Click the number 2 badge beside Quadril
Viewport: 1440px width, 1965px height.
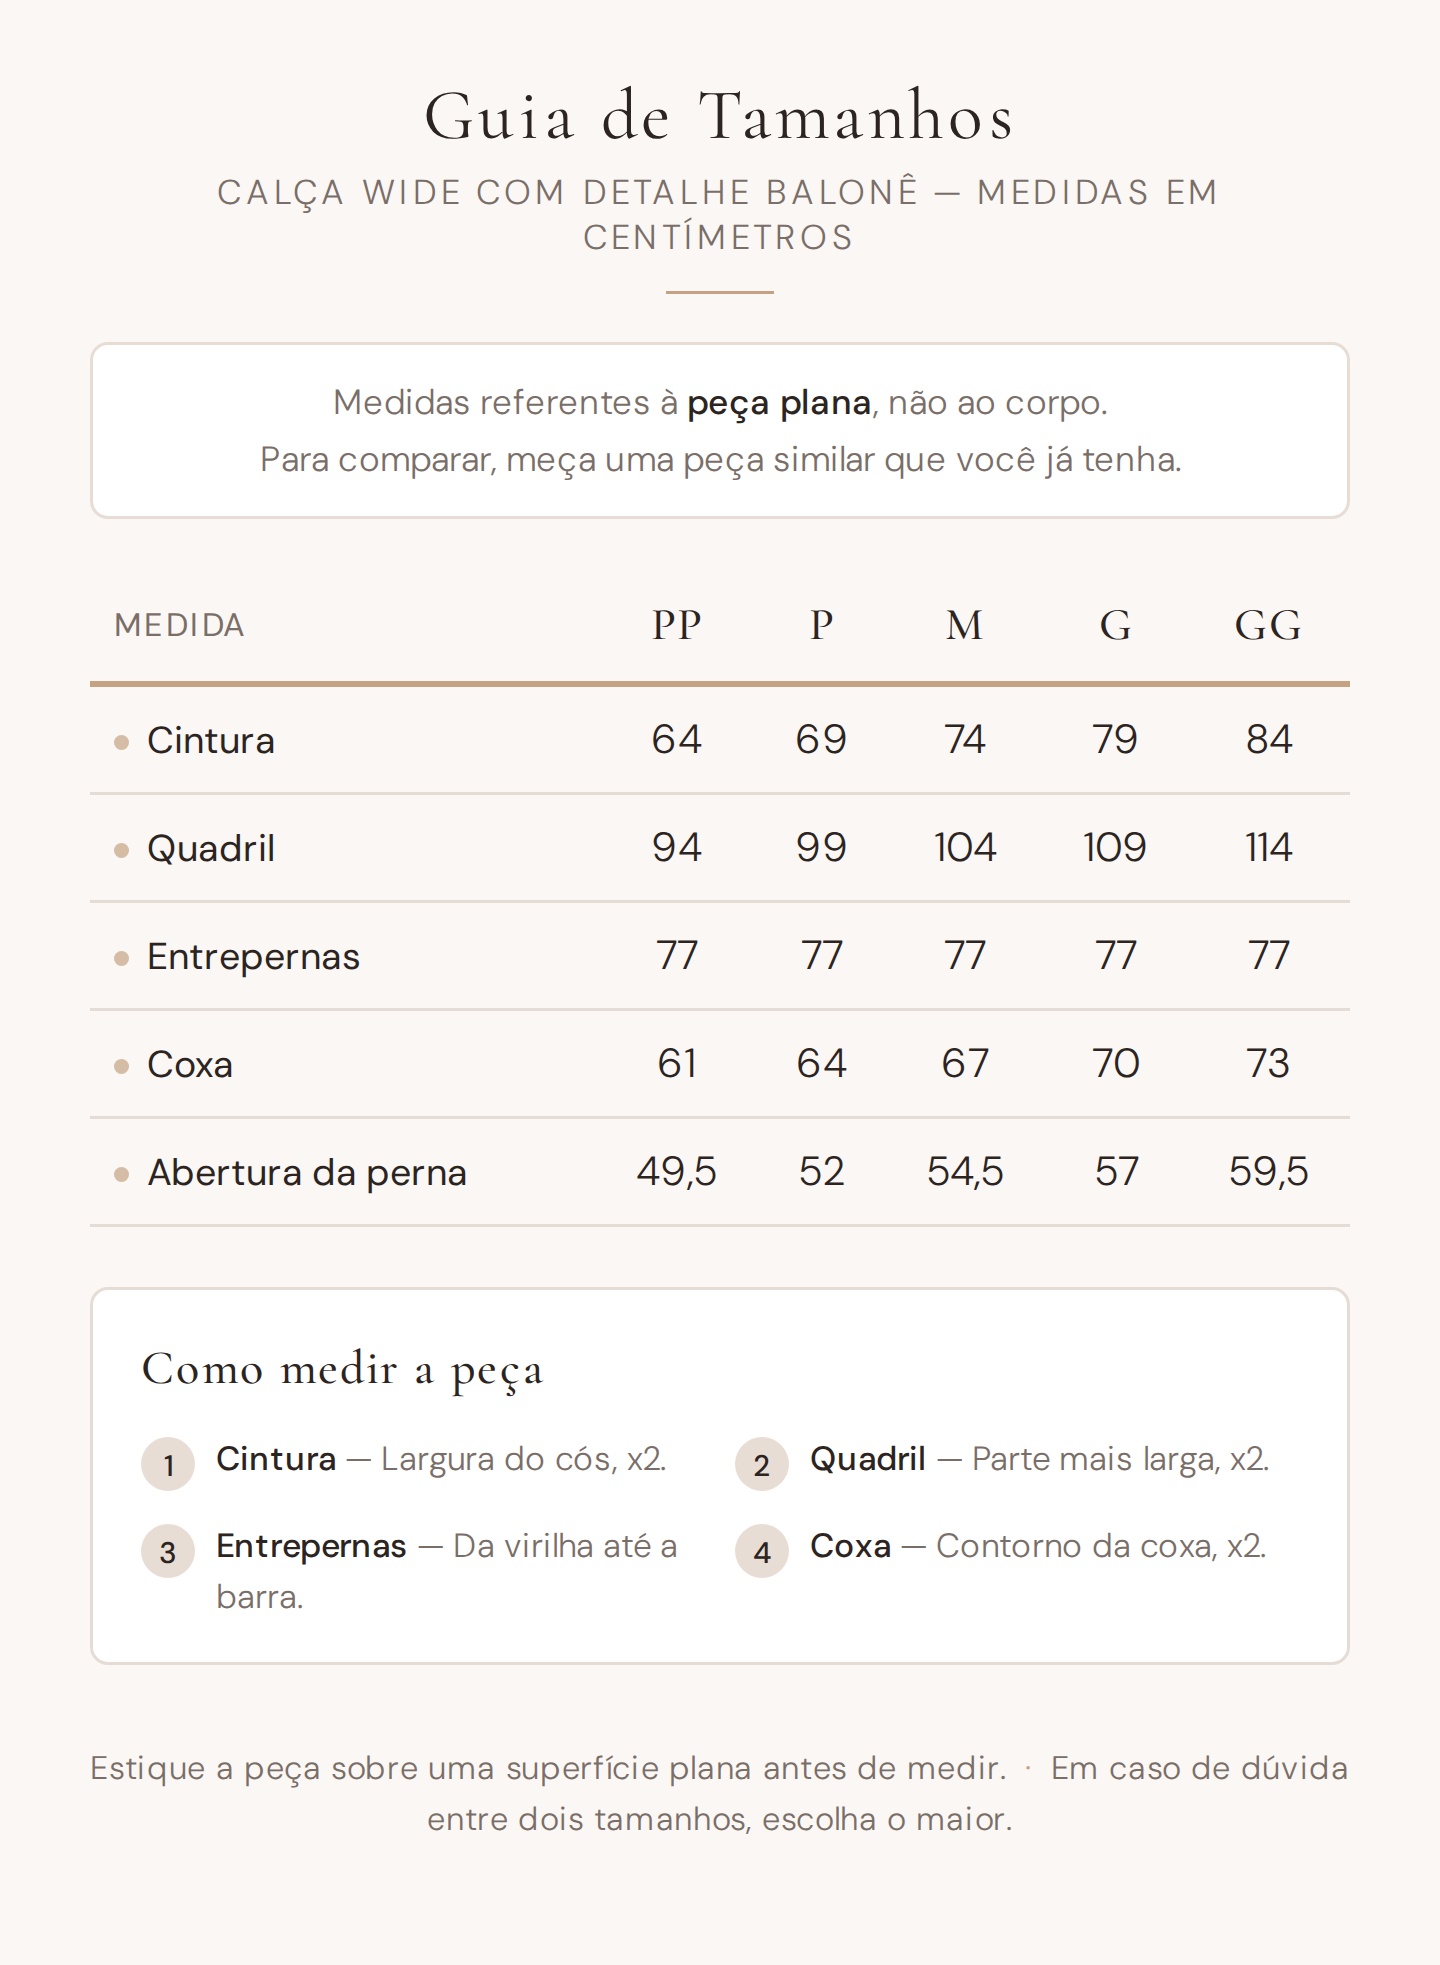(762, 1464)
